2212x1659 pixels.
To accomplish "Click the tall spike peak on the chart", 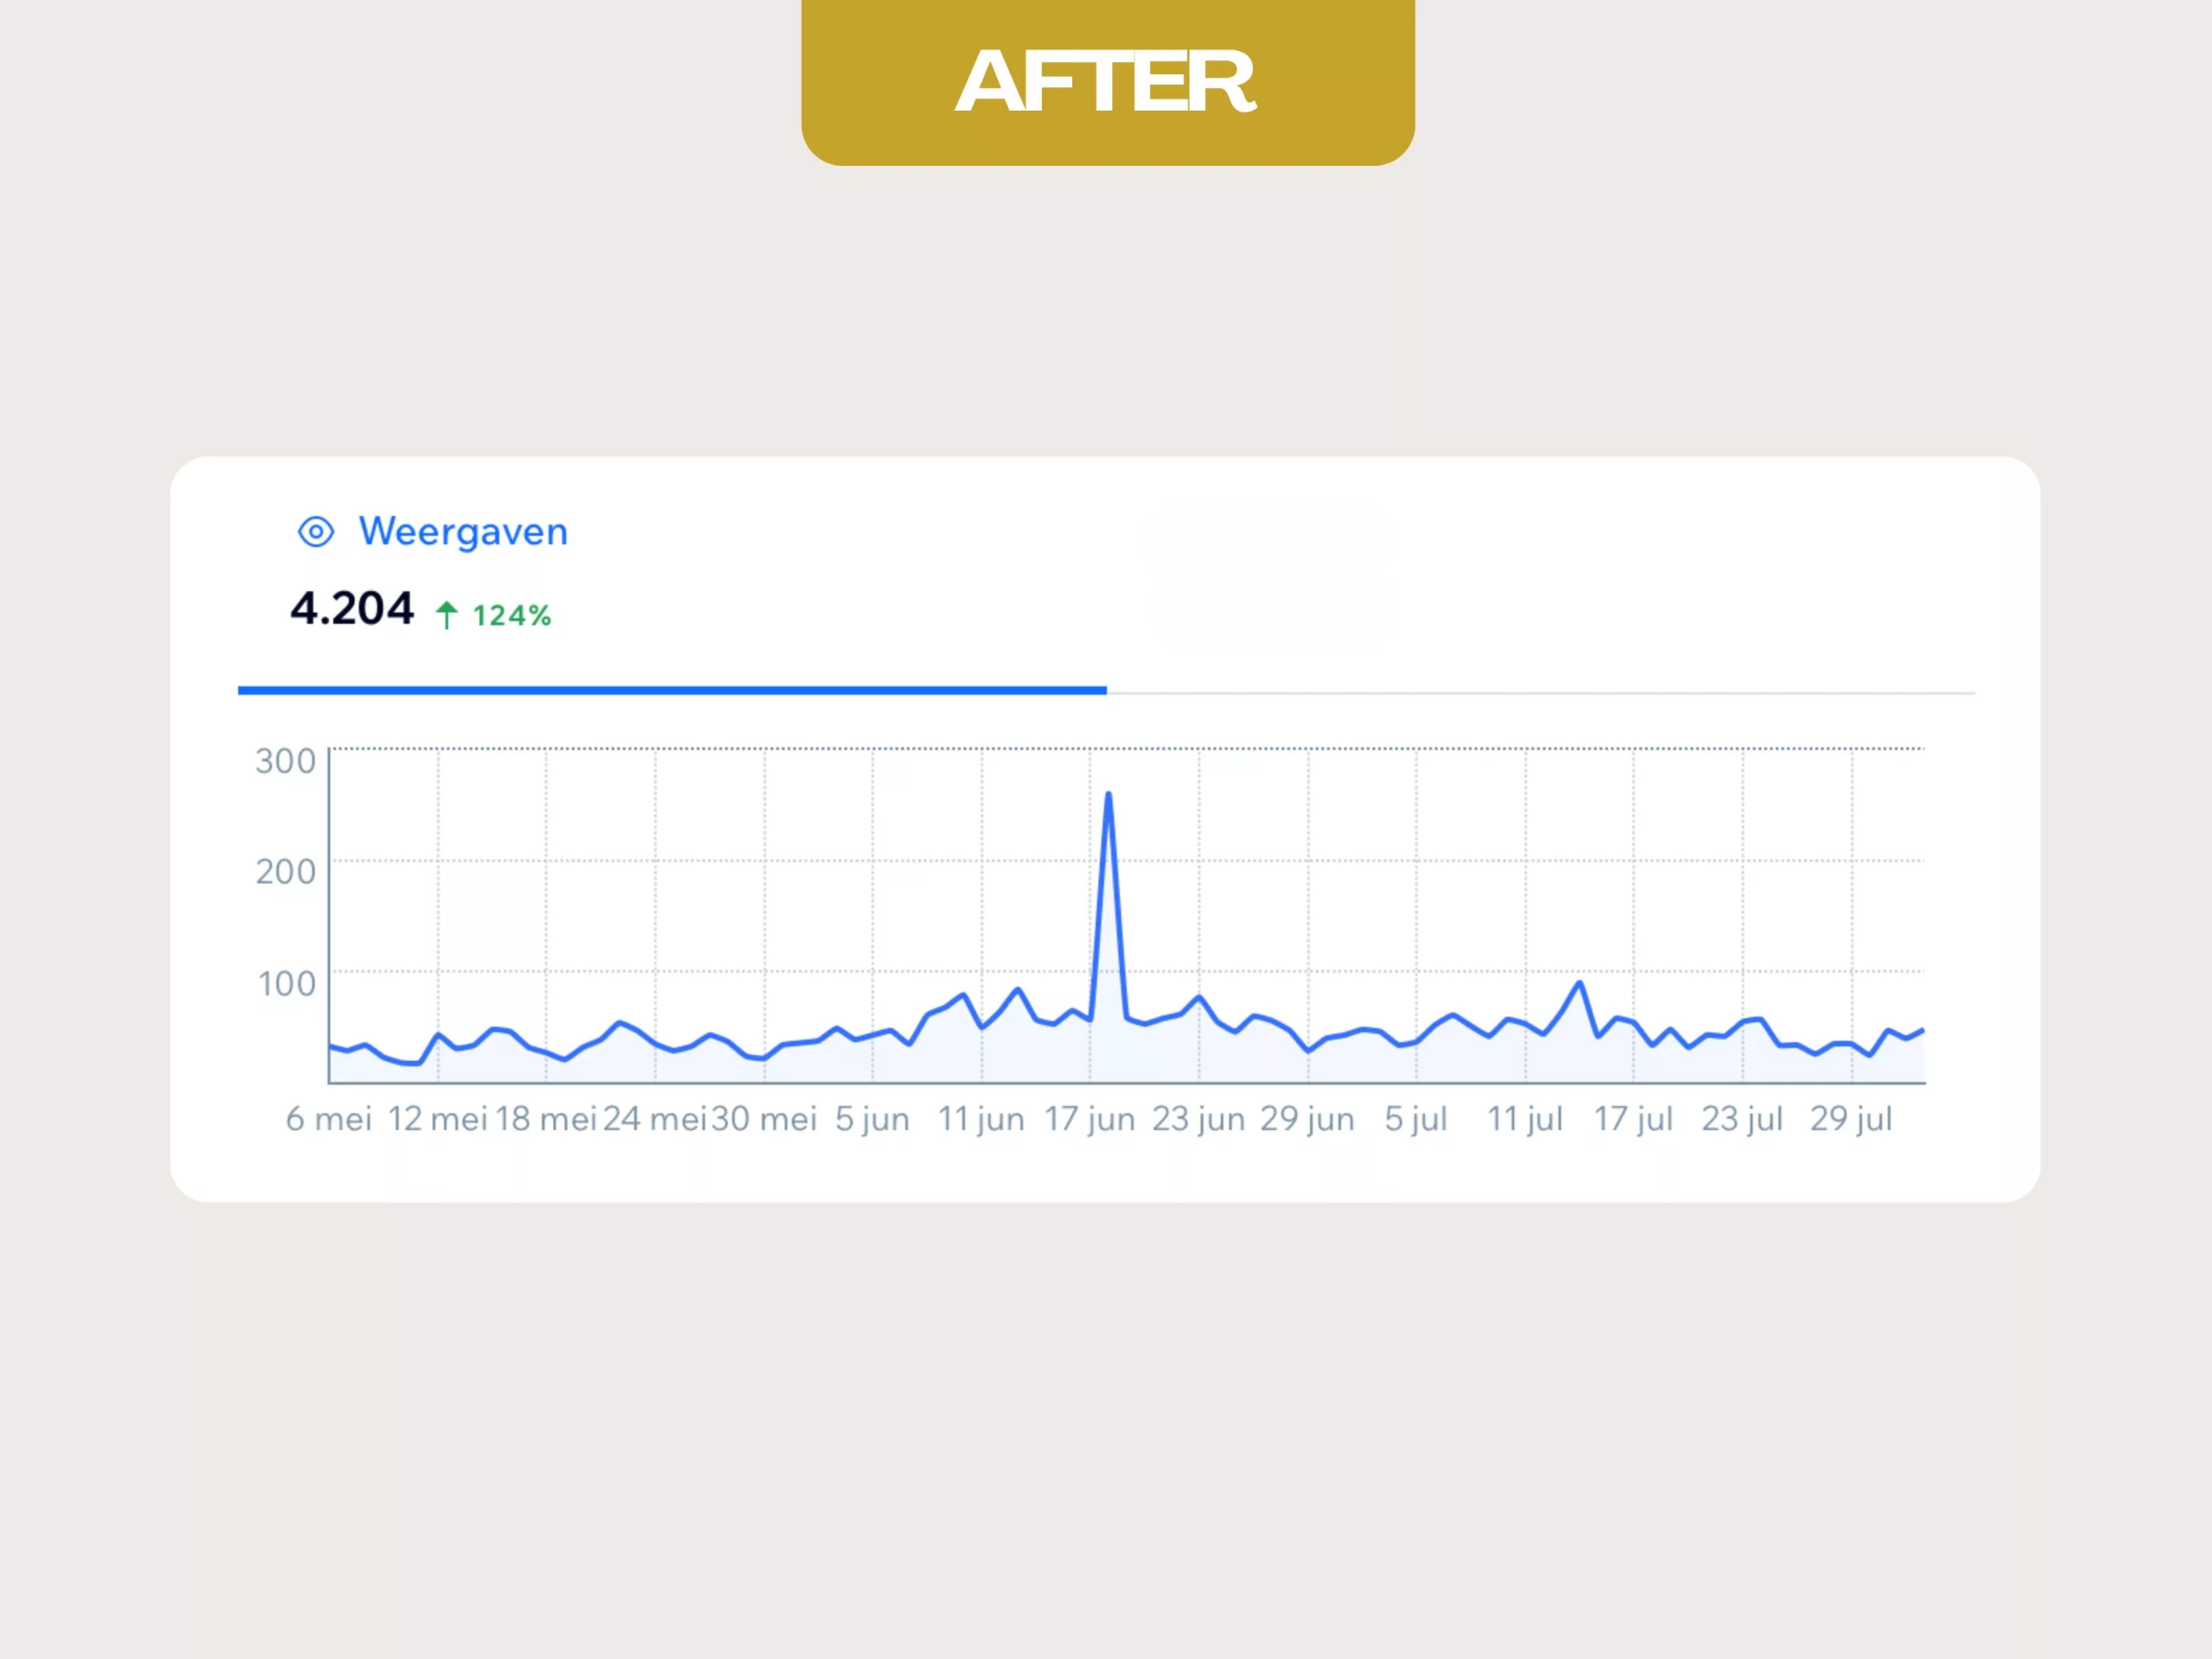I will (x=1108, y=796).
